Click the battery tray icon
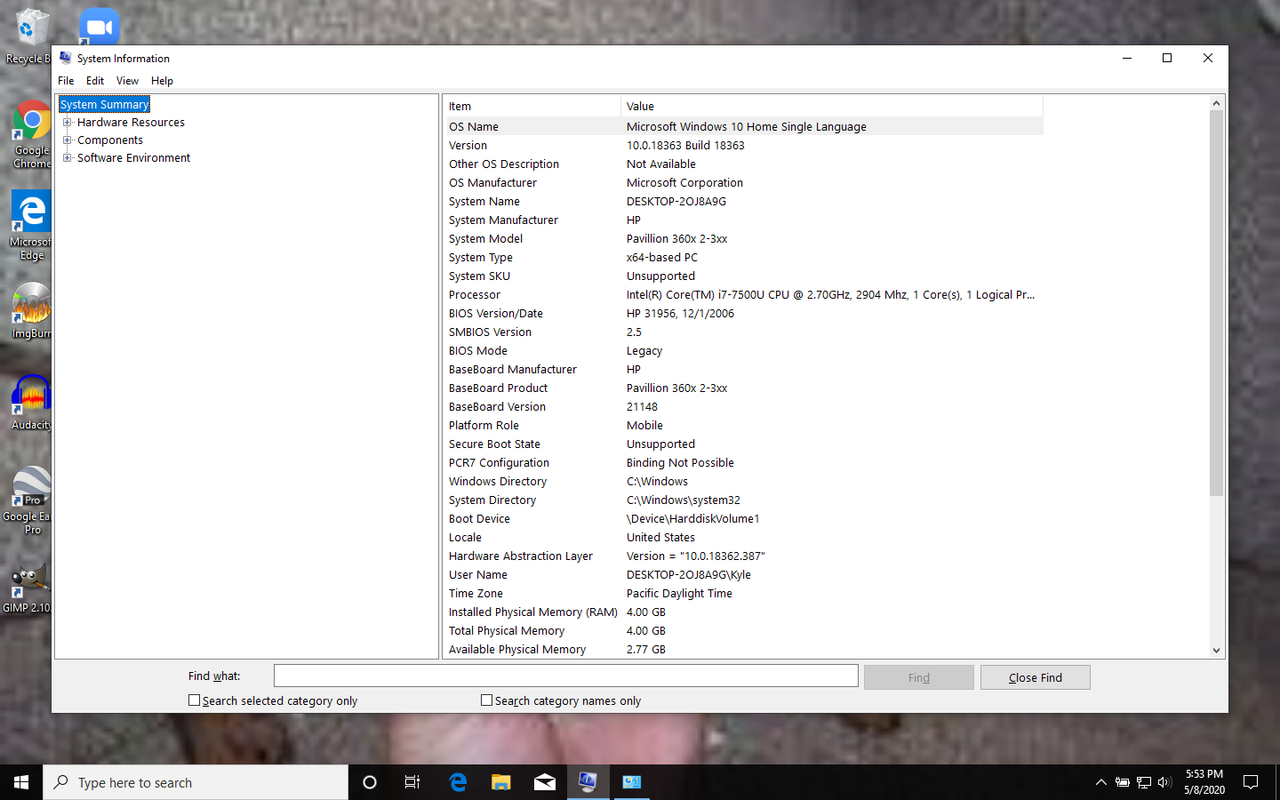This screenshot has height=800, width=1280. click(1123, 782)
